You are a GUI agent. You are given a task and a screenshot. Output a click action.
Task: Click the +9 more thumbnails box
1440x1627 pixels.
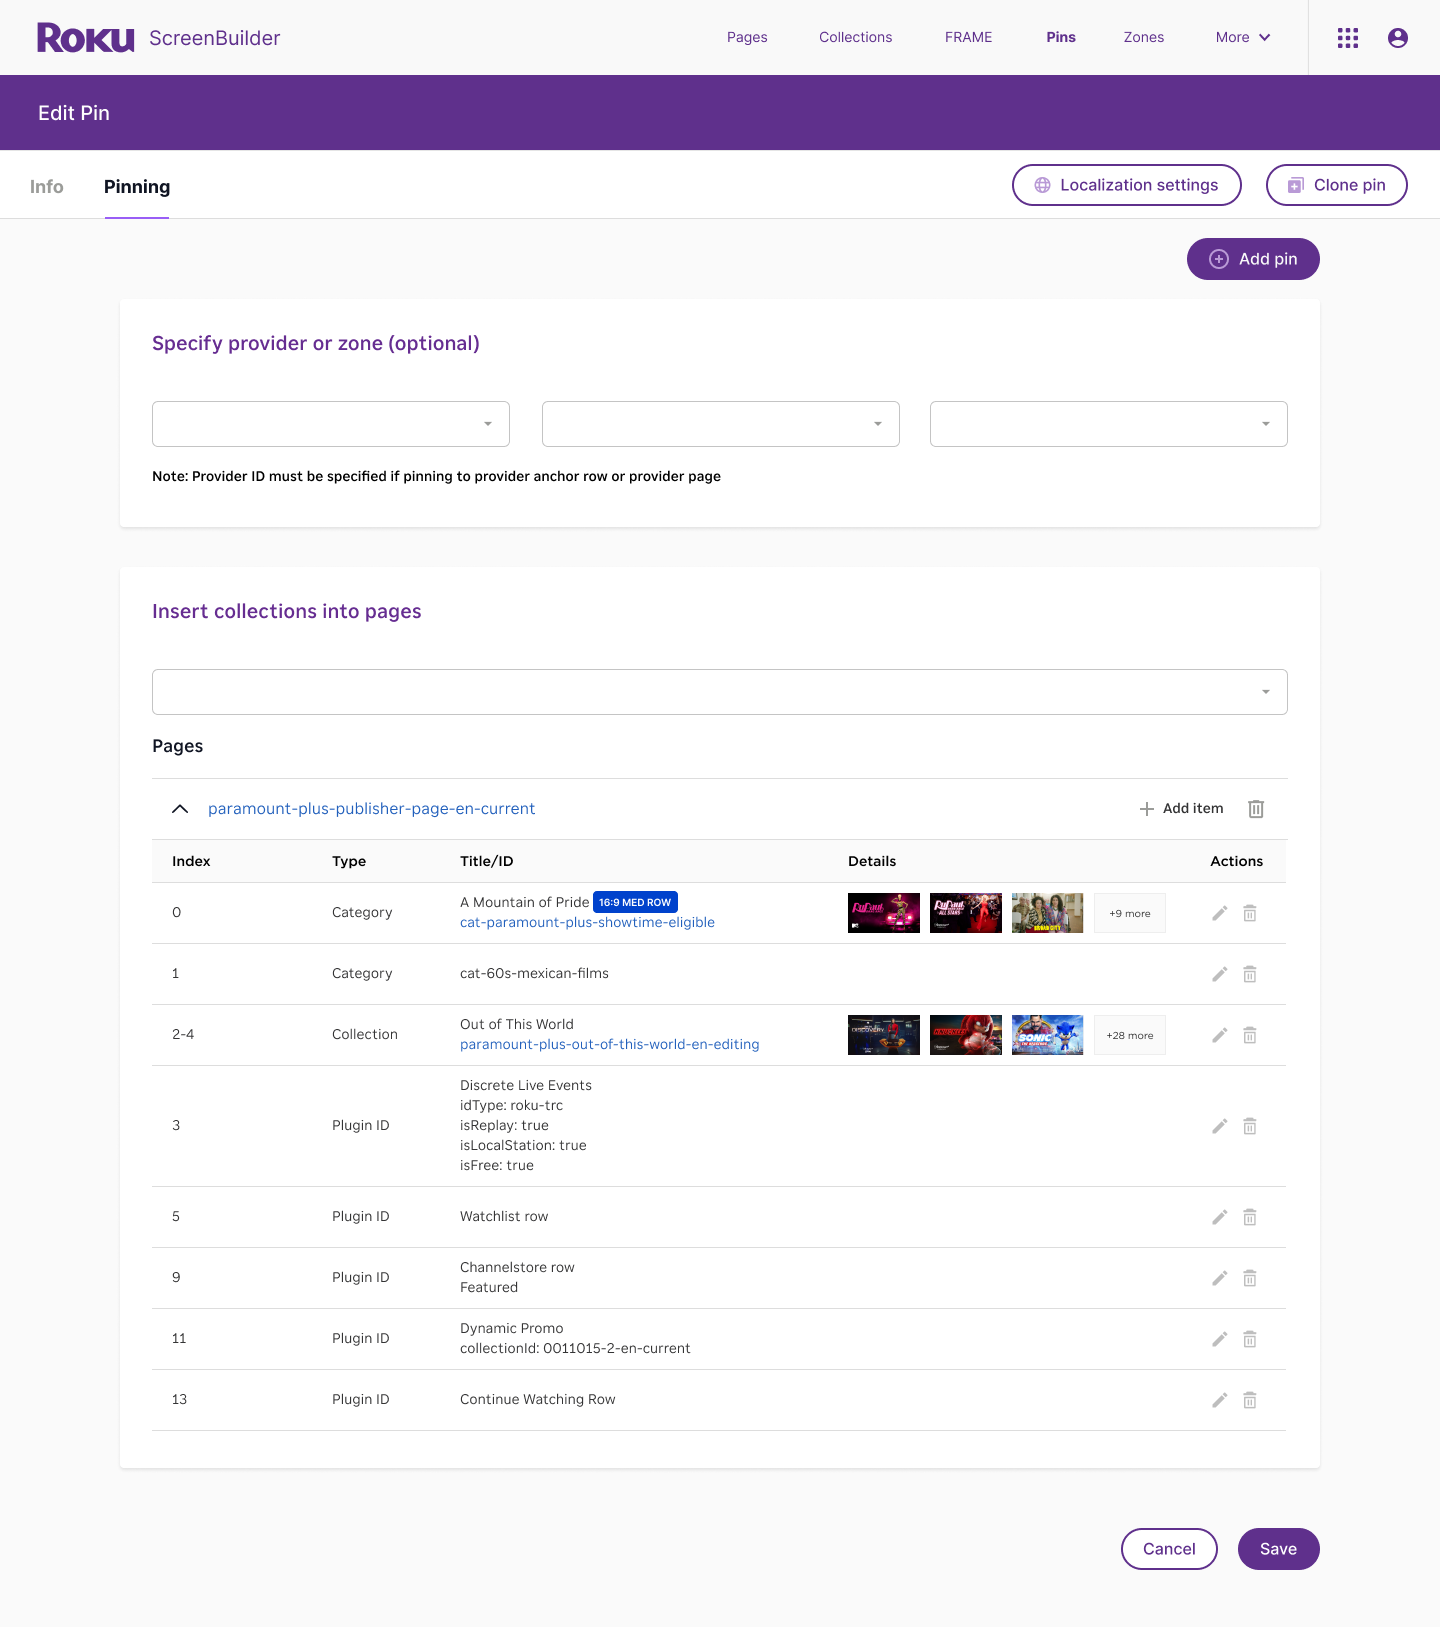point(1130,913)
